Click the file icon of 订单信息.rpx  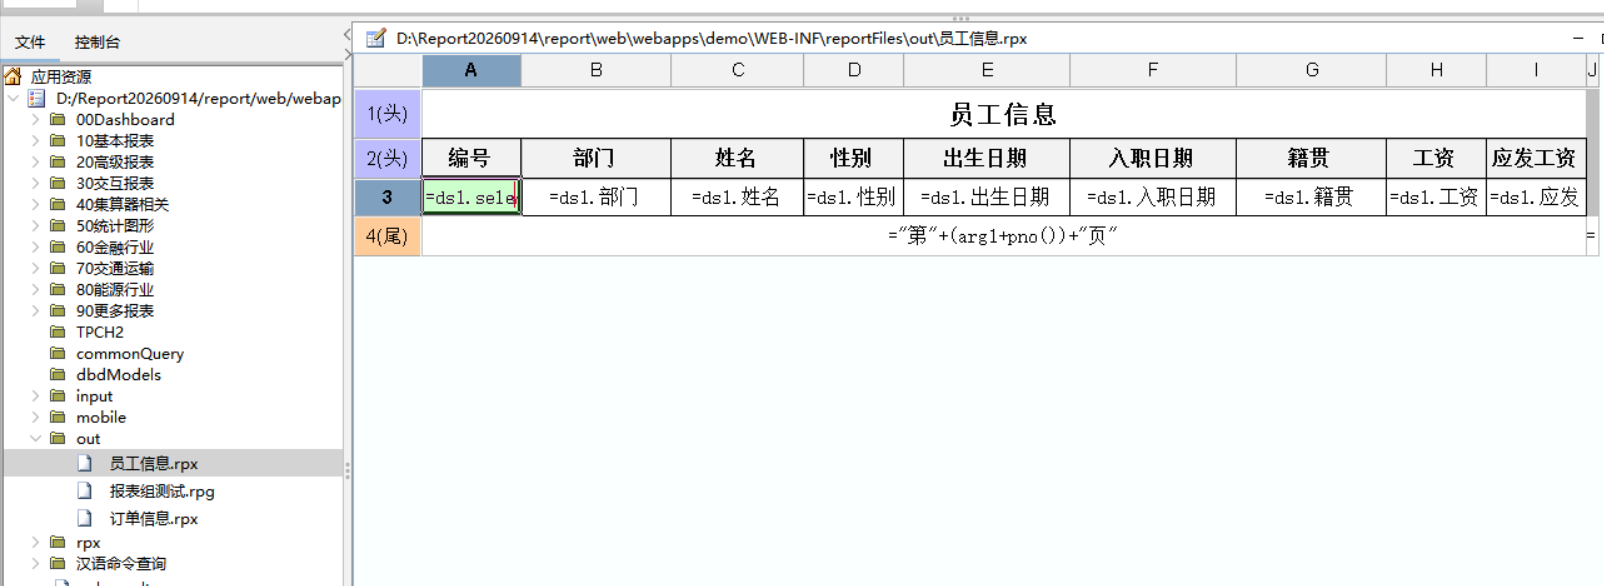tap(85, 518)
